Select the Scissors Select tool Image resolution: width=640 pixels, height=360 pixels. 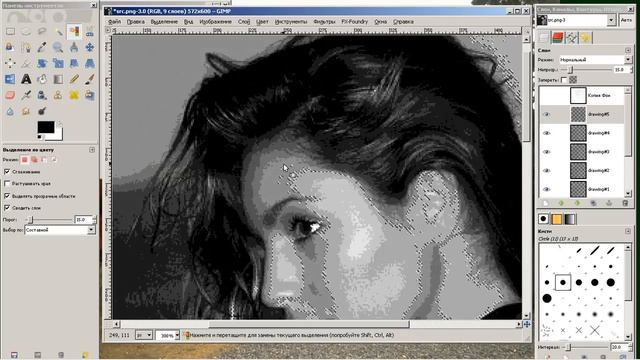(x=90, y=31)
